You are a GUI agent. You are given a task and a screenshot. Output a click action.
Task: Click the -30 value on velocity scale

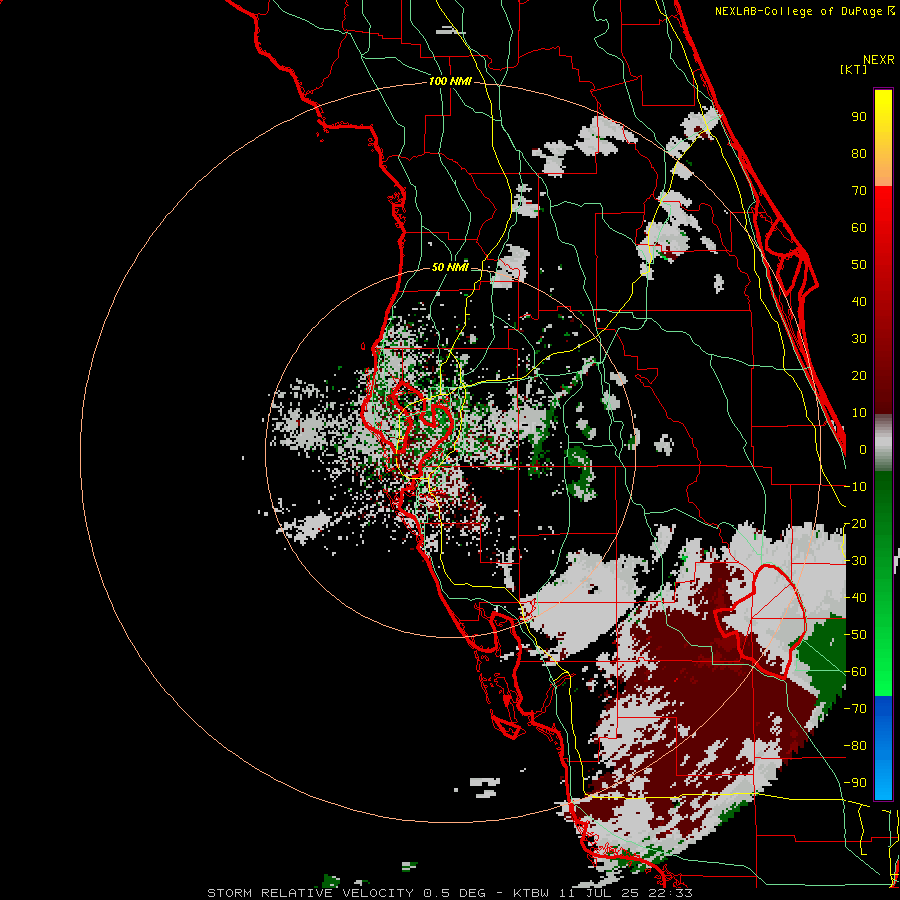[x=855, y=561]
